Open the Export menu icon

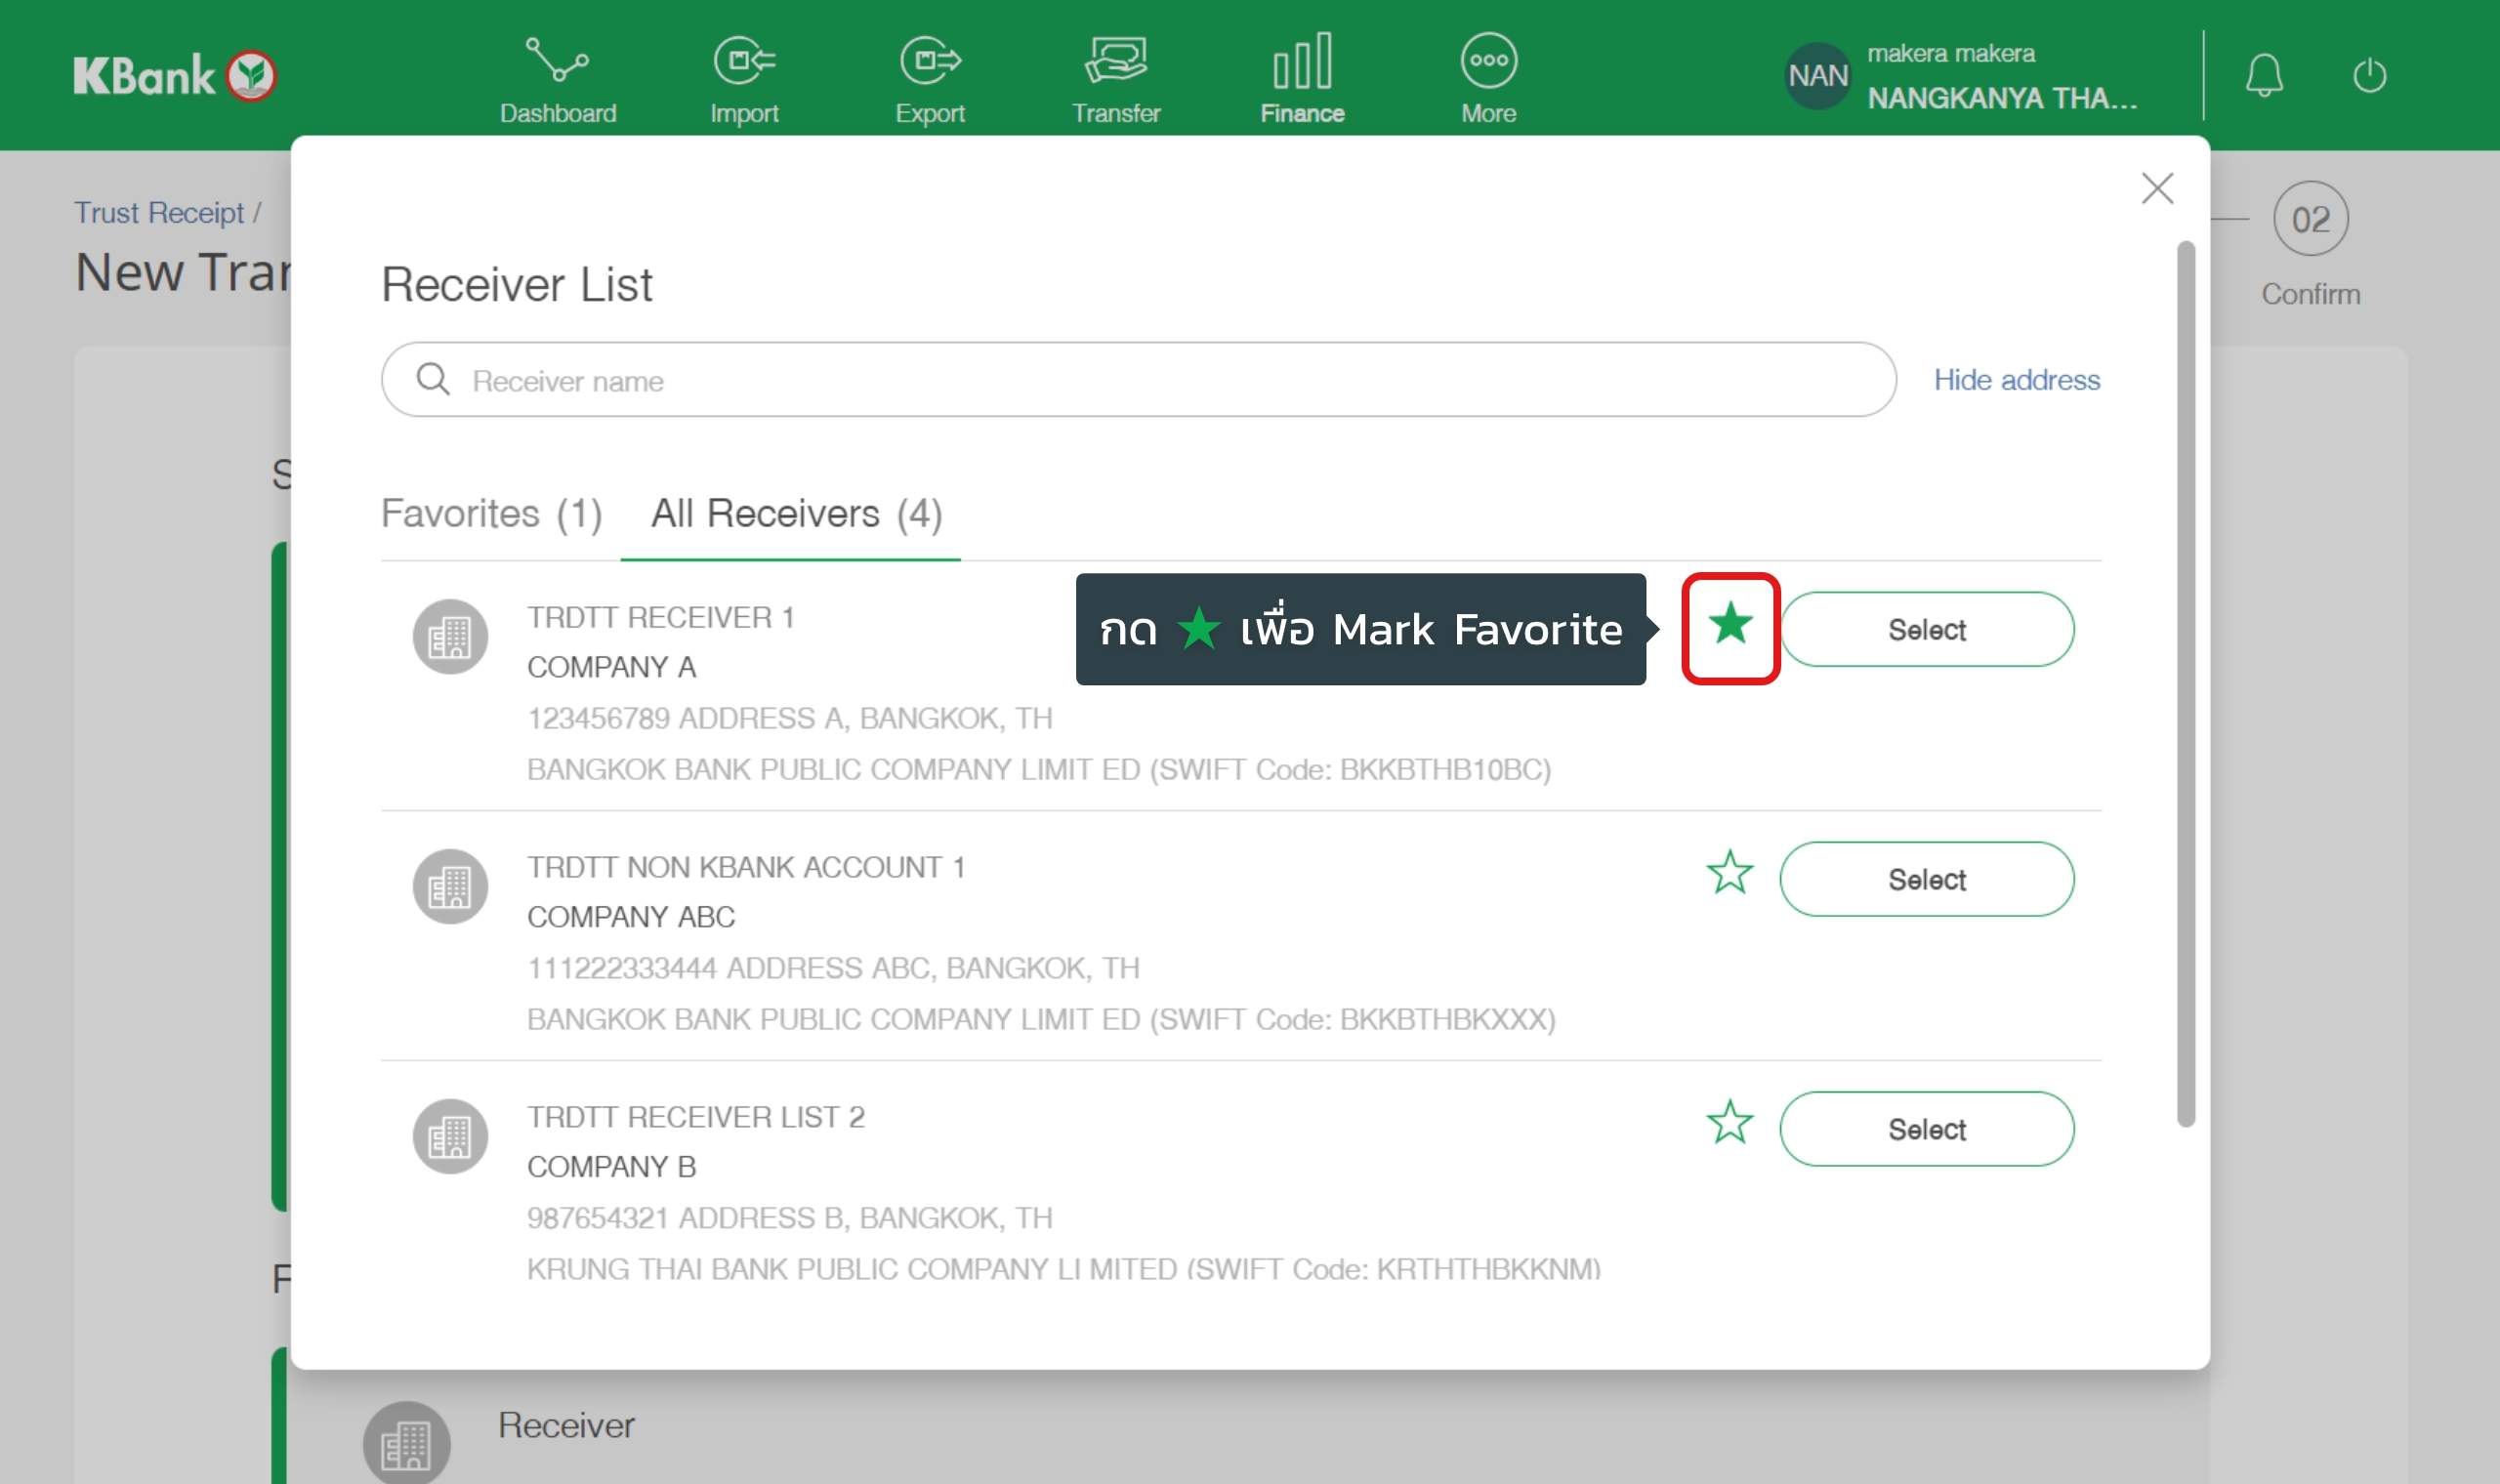coord(929,62)
